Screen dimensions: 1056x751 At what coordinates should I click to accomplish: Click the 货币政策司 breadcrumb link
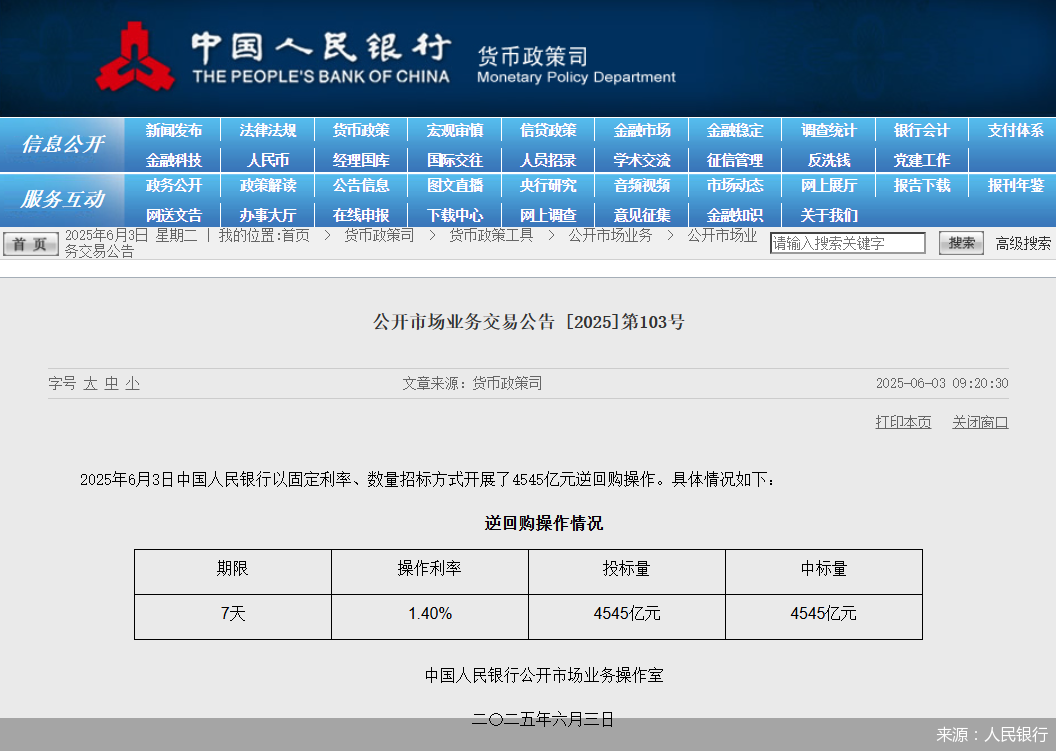click(379, 235)
